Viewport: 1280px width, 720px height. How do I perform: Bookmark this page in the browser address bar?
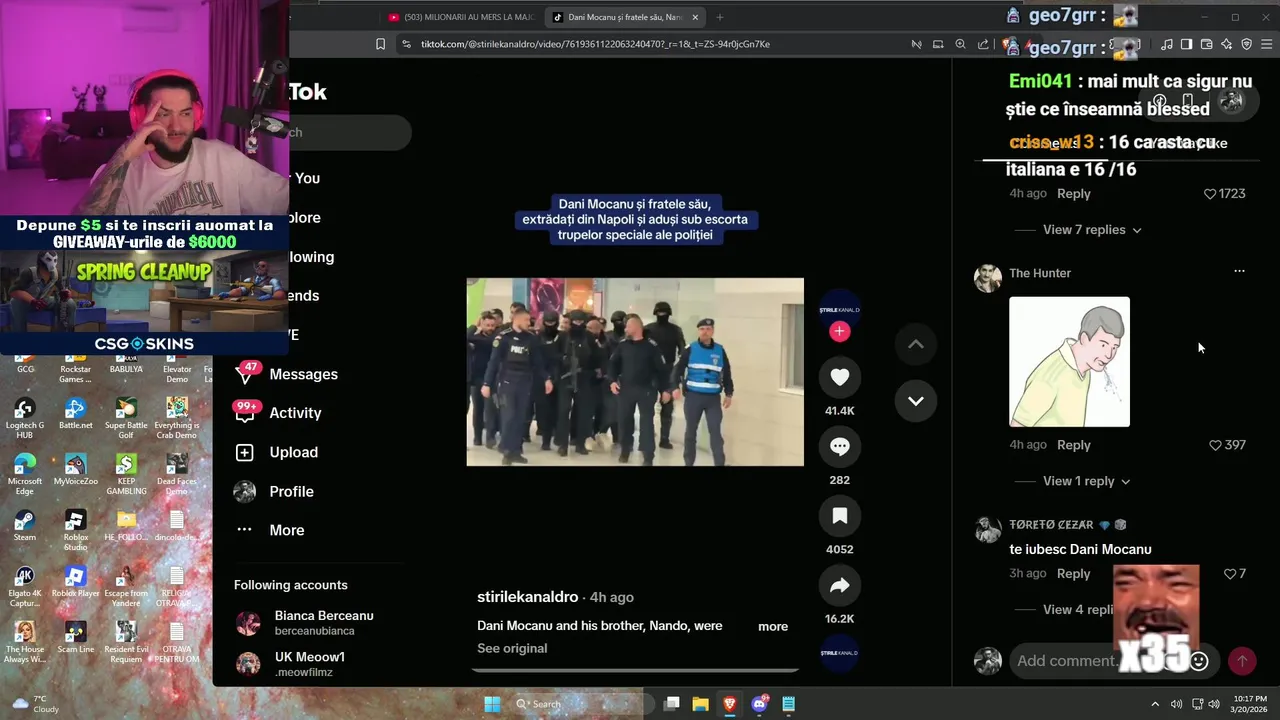click(380, 44)
